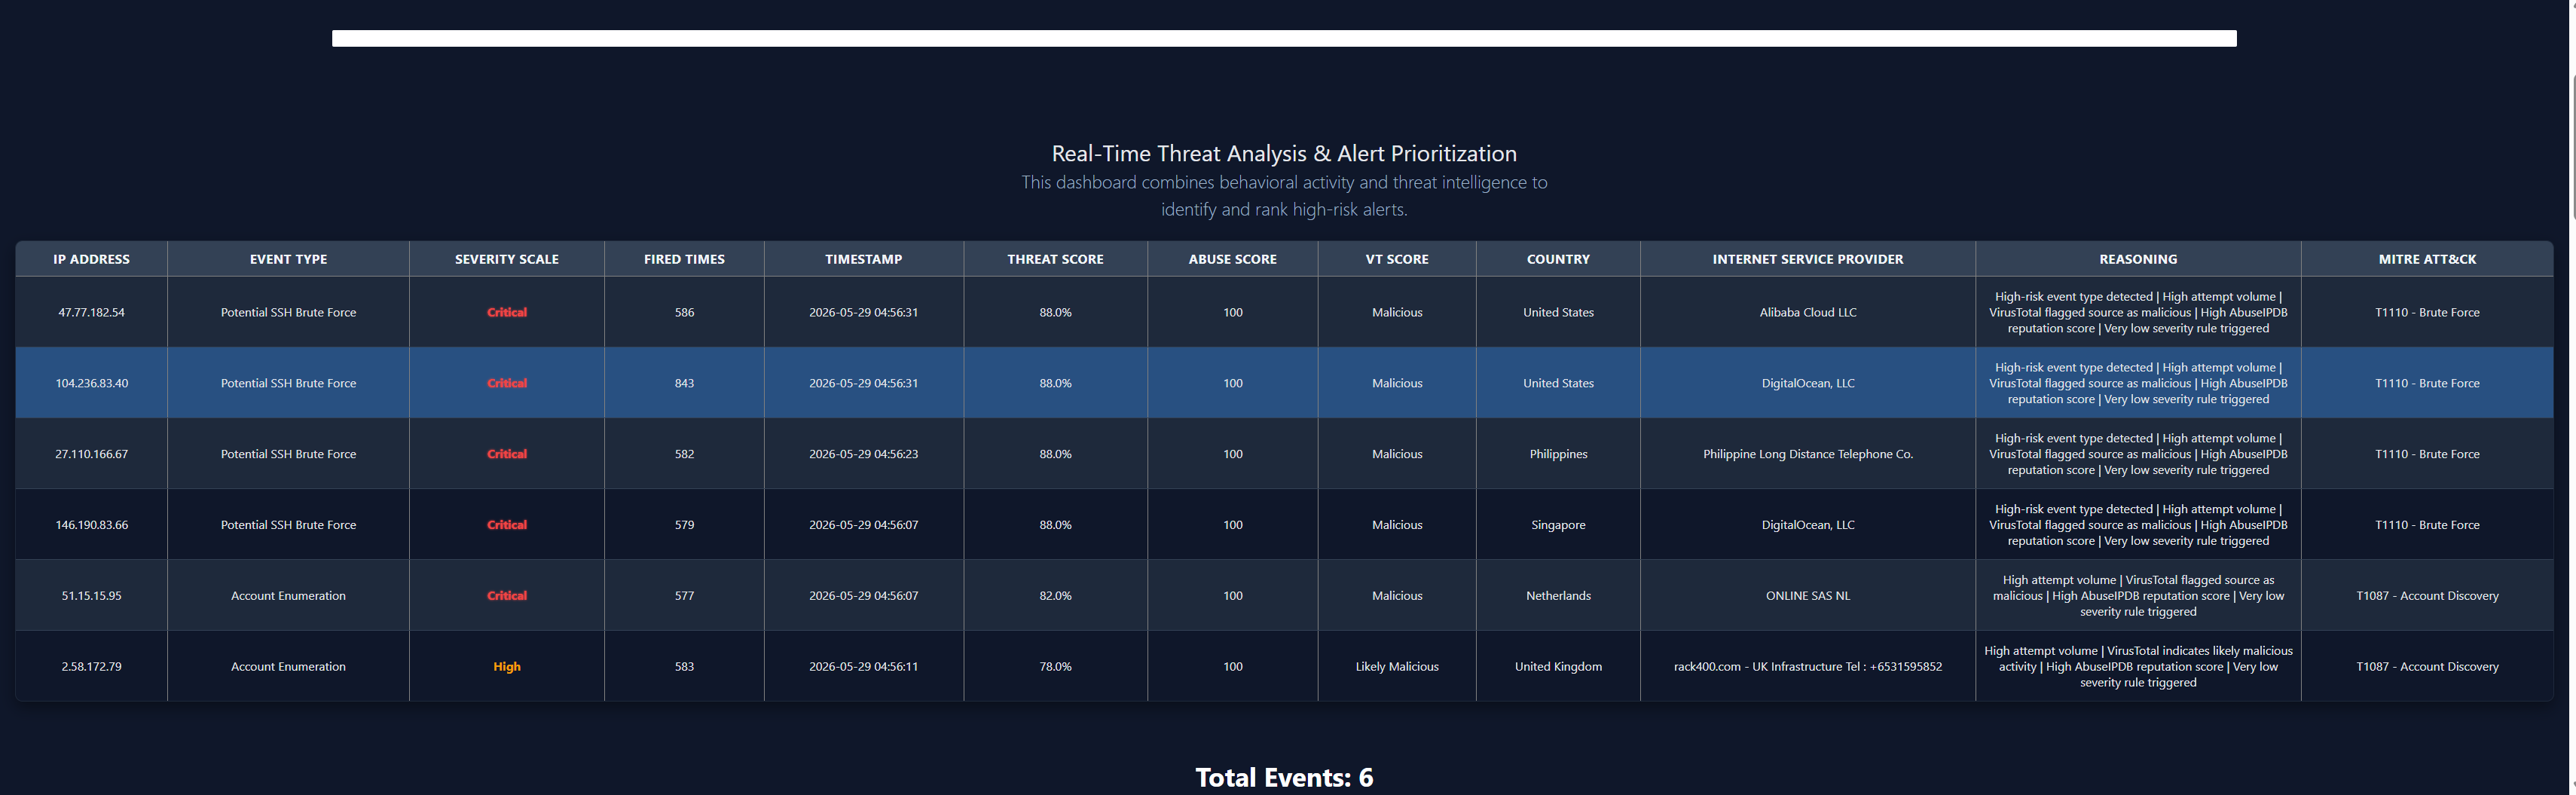Image resolution: width=2576 pixels, height=795 pixels.
Task: Click fired times value 579
Action: (684, 525)
